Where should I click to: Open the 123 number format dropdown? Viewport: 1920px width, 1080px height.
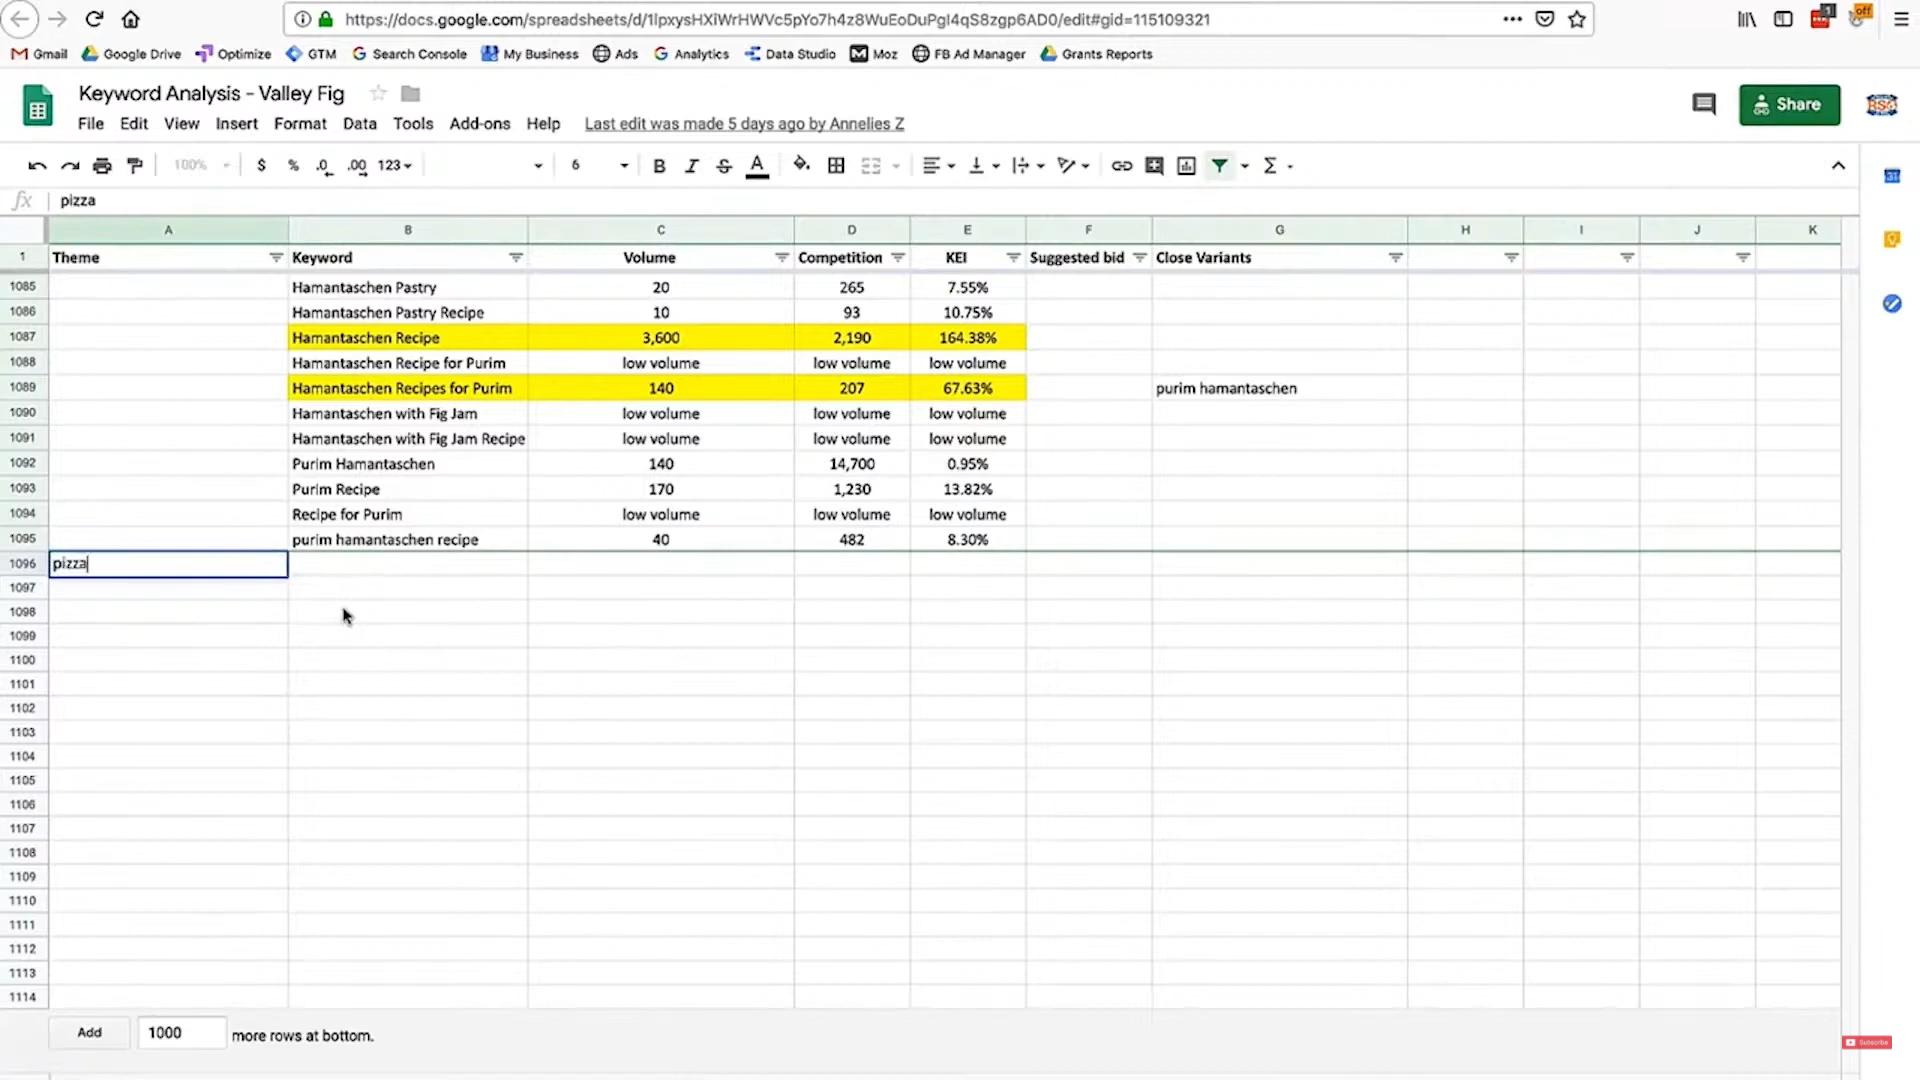(395, 166)
